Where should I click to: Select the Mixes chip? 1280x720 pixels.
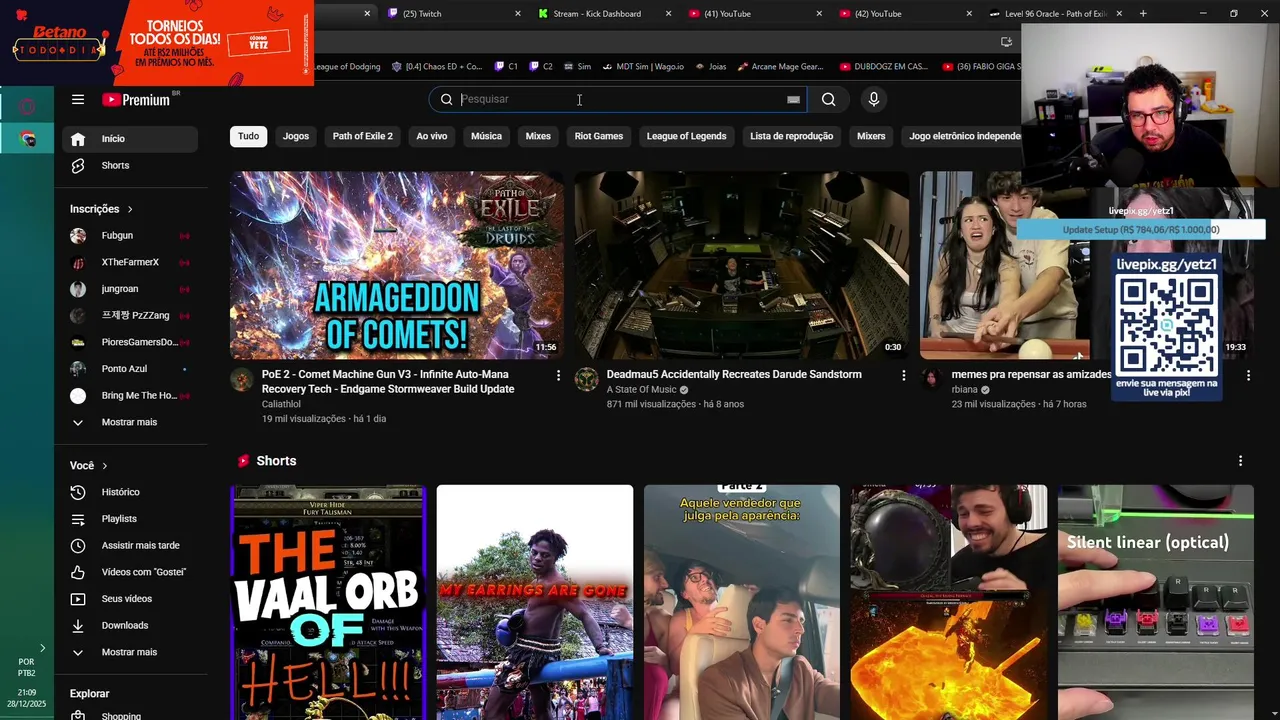point(538,136)
